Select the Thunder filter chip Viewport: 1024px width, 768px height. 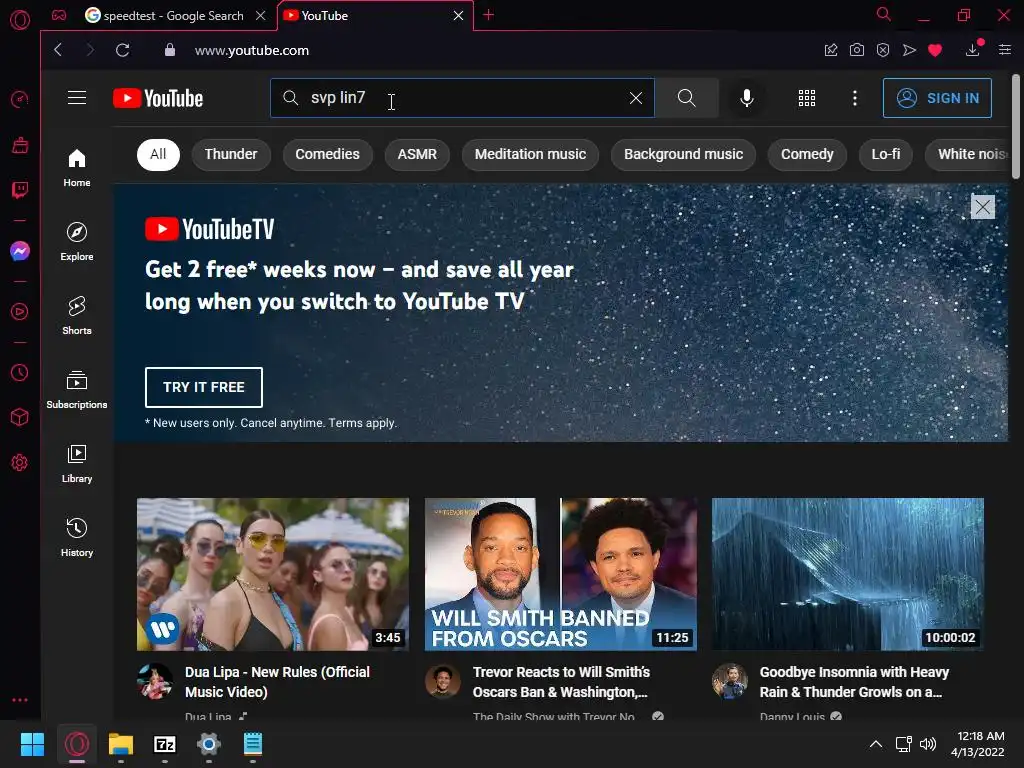pyautogui.click(x=231, y=154)
